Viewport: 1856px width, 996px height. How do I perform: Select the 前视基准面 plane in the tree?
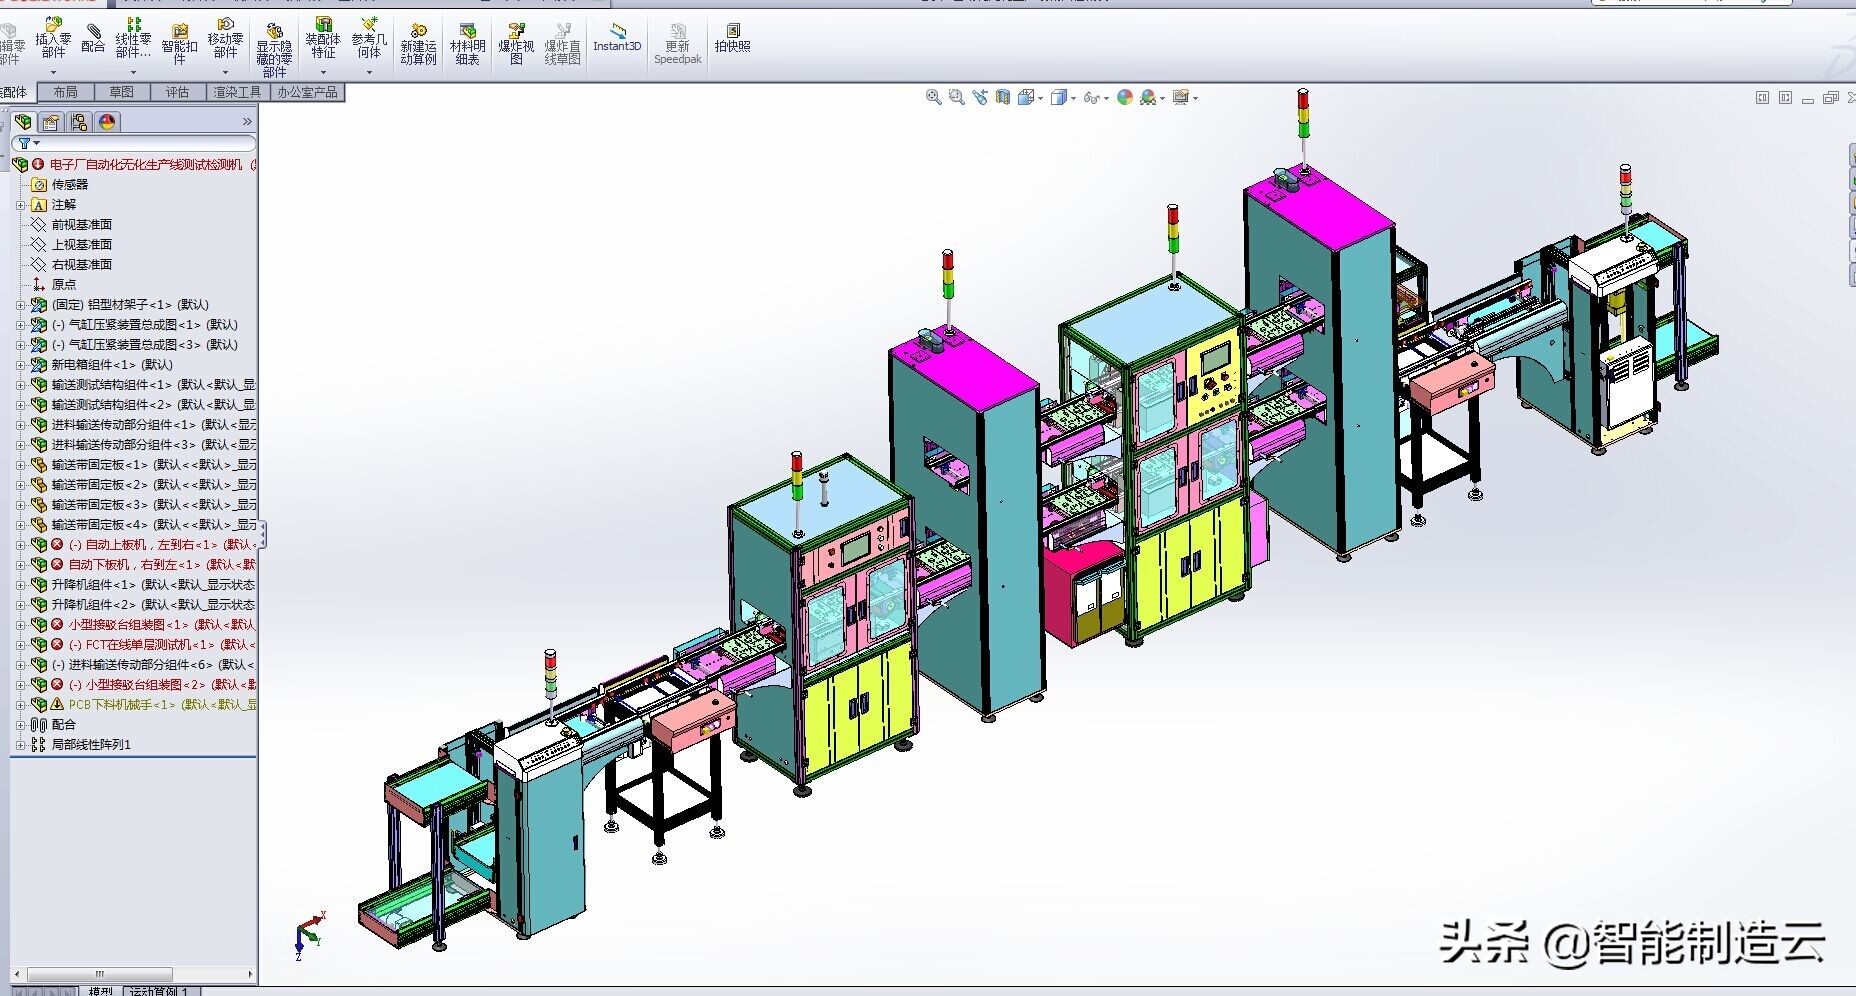[81, 225]
